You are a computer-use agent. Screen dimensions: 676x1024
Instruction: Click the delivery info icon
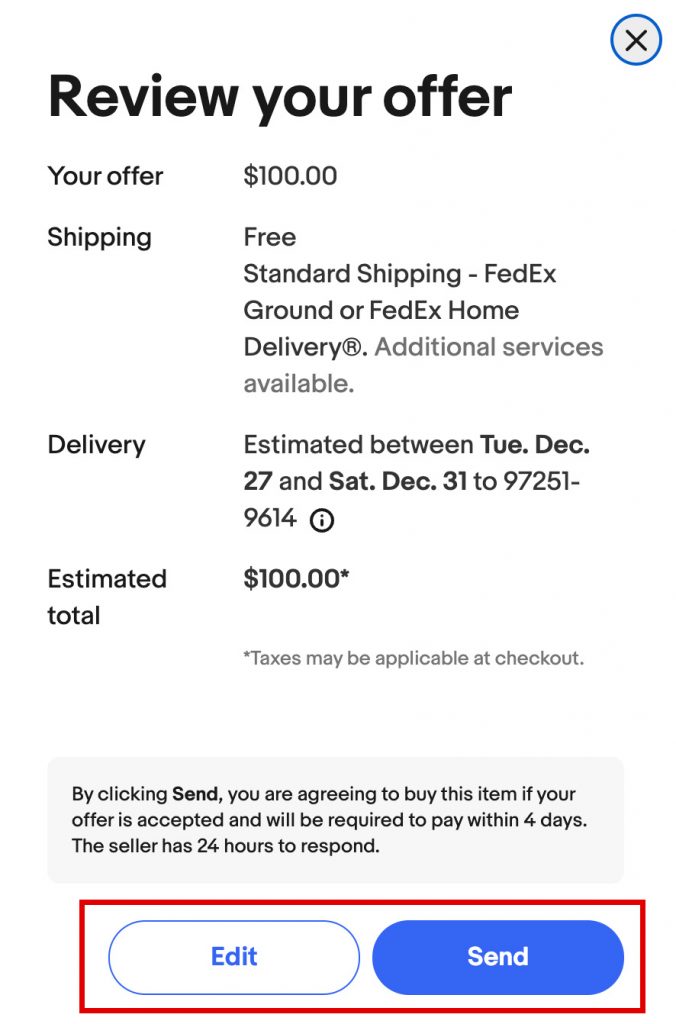click(321, 520)
